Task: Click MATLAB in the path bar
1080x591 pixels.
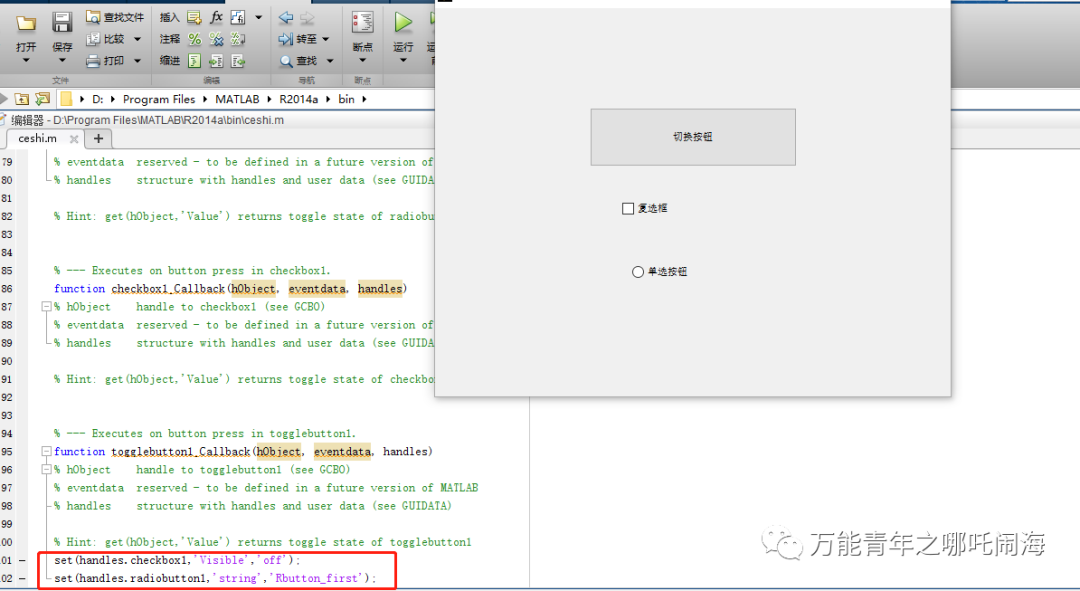Action: [x=237, y=99]
